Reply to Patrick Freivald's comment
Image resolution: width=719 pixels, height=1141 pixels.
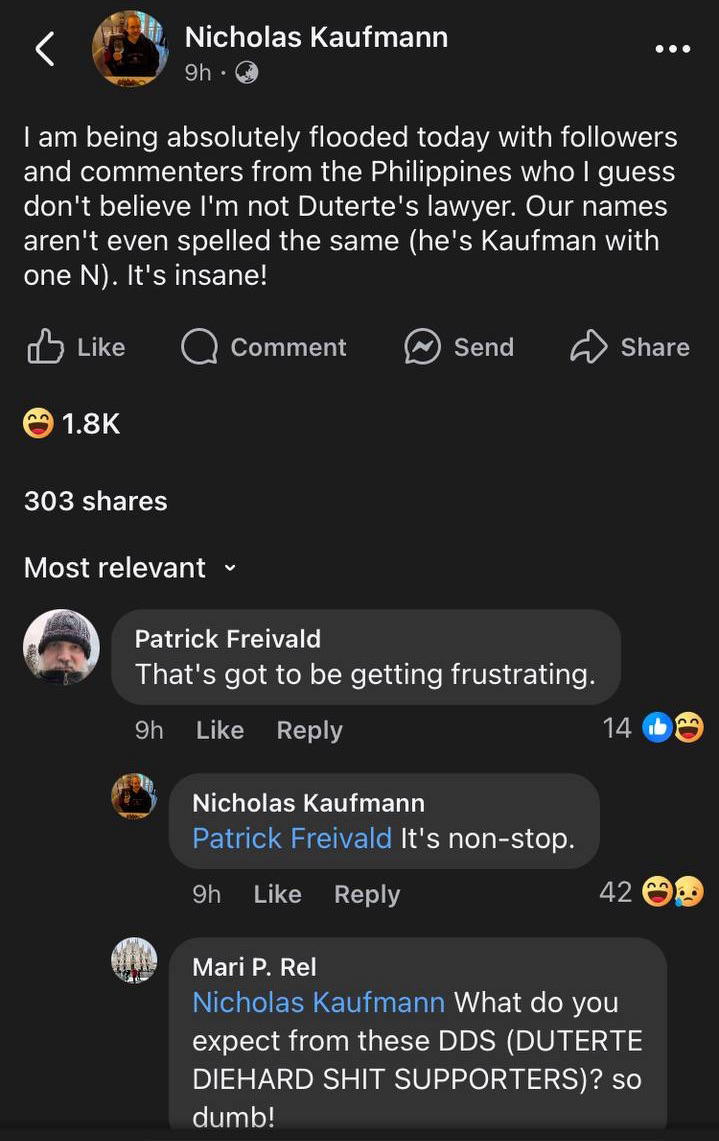tap(309, 731)
